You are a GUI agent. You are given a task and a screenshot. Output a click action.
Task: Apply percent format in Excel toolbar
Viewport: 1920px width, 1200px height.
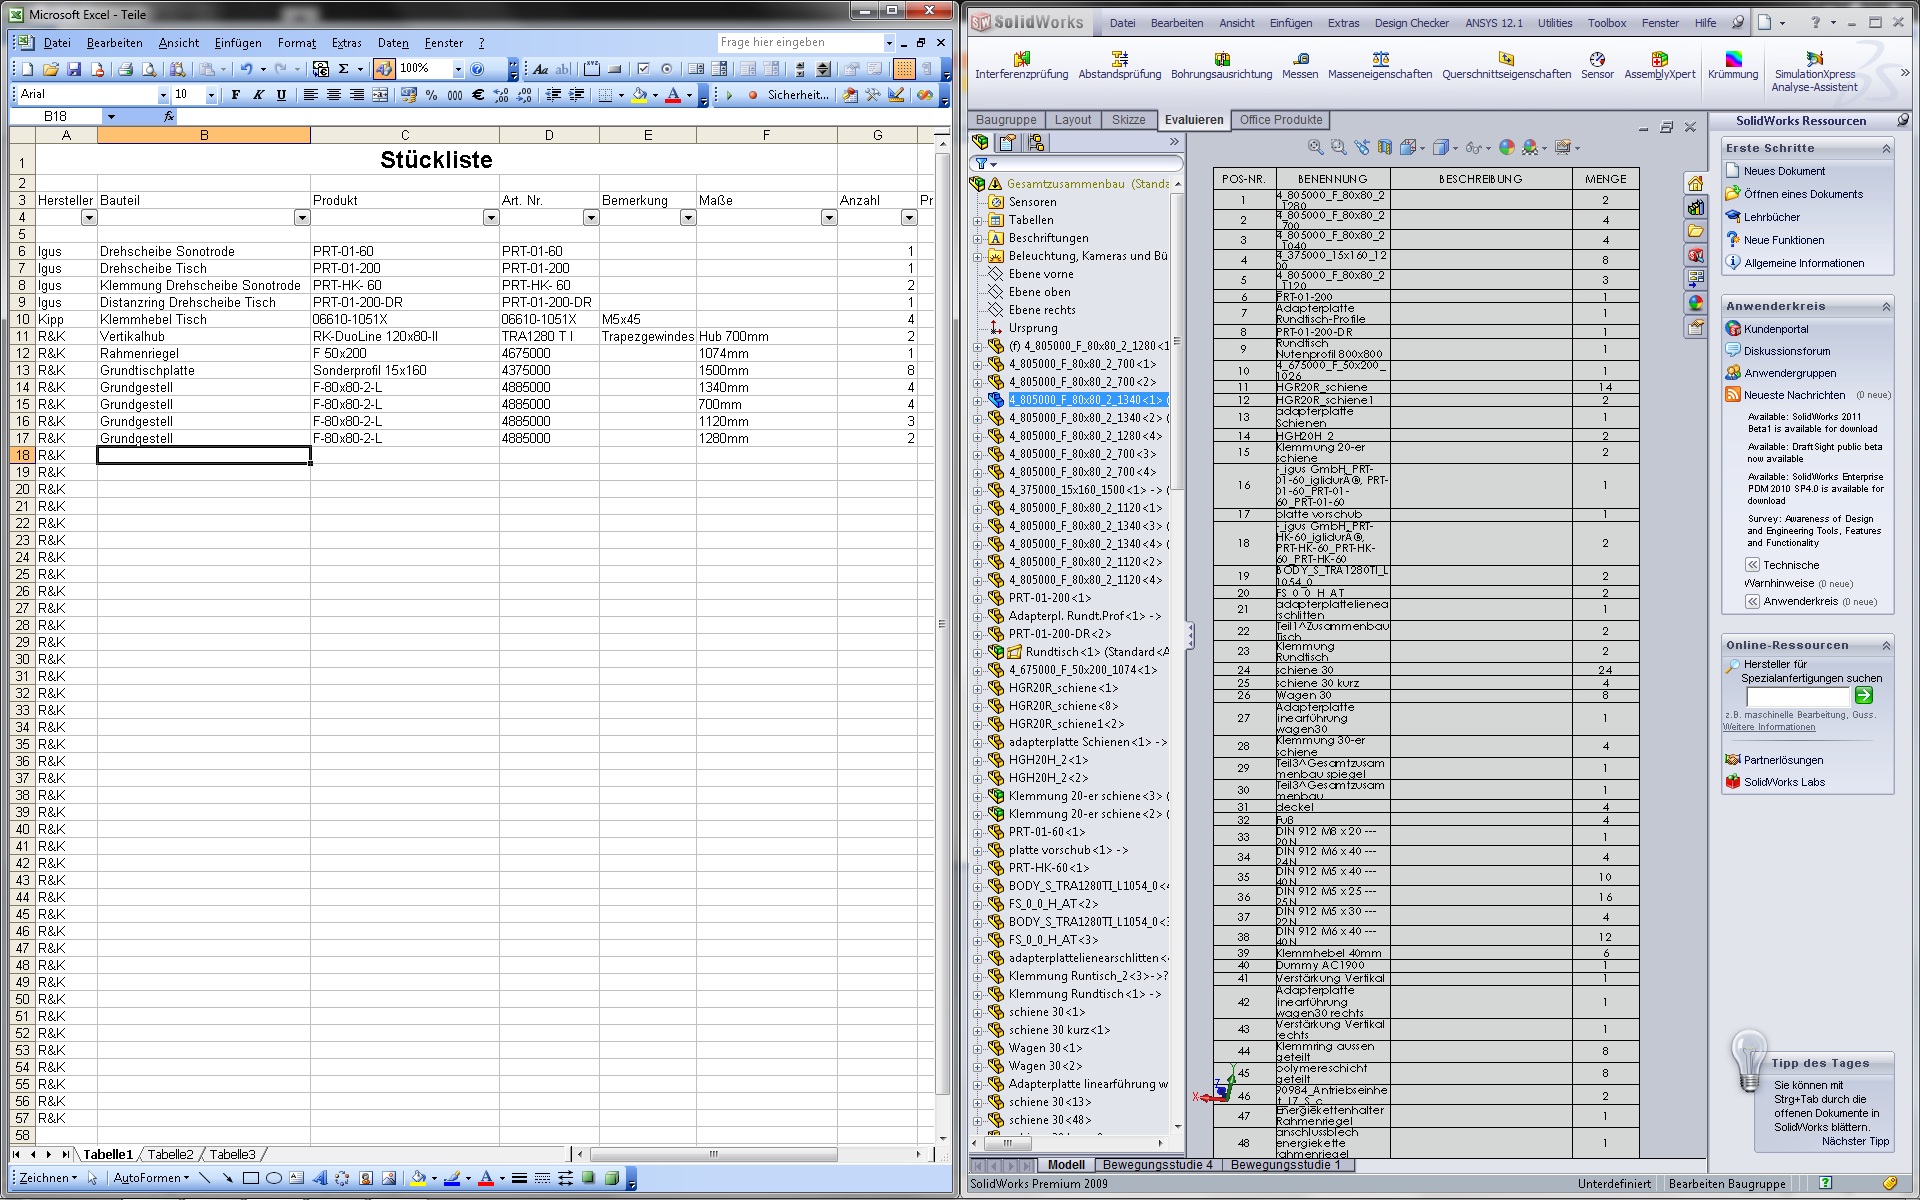tap(431, 95)
